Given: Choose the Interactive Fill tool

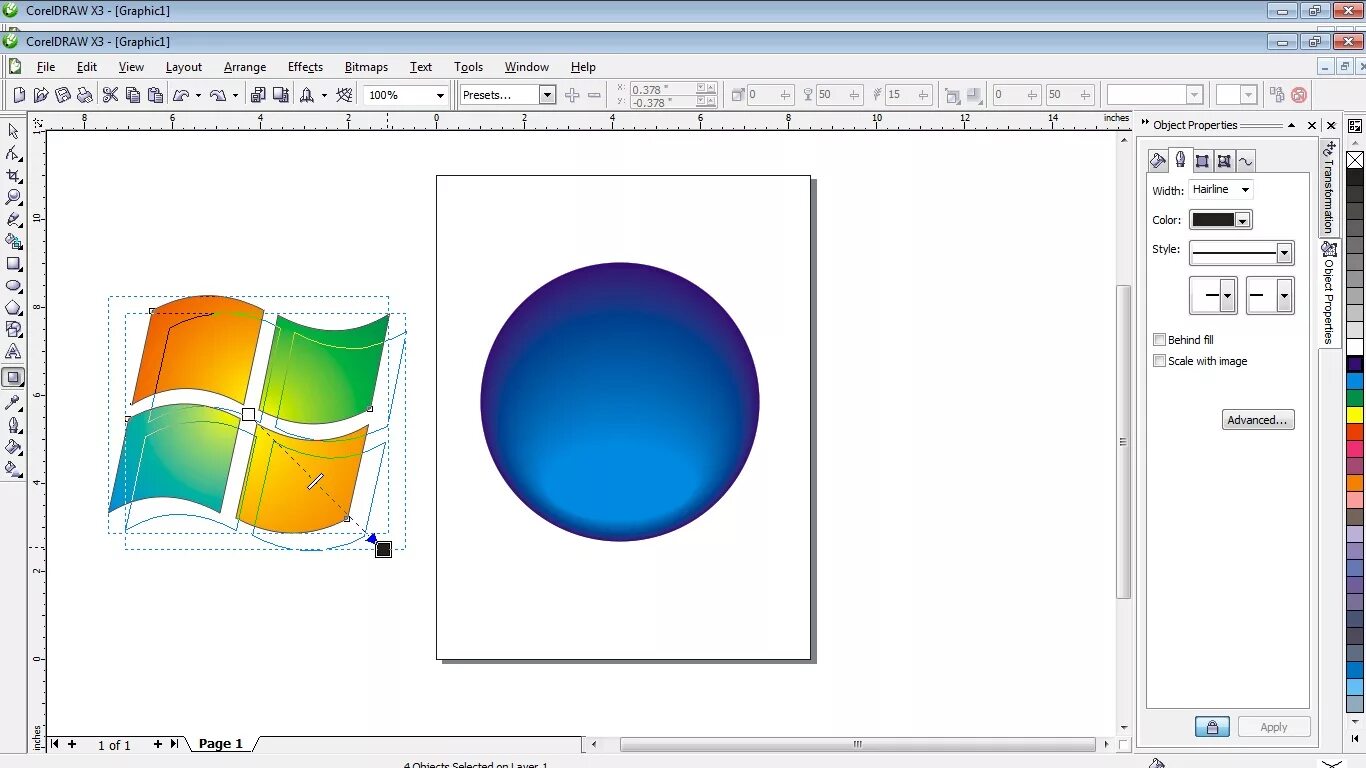Looking at the screenshot, I should pyautogui.click(x=13, y=468).
